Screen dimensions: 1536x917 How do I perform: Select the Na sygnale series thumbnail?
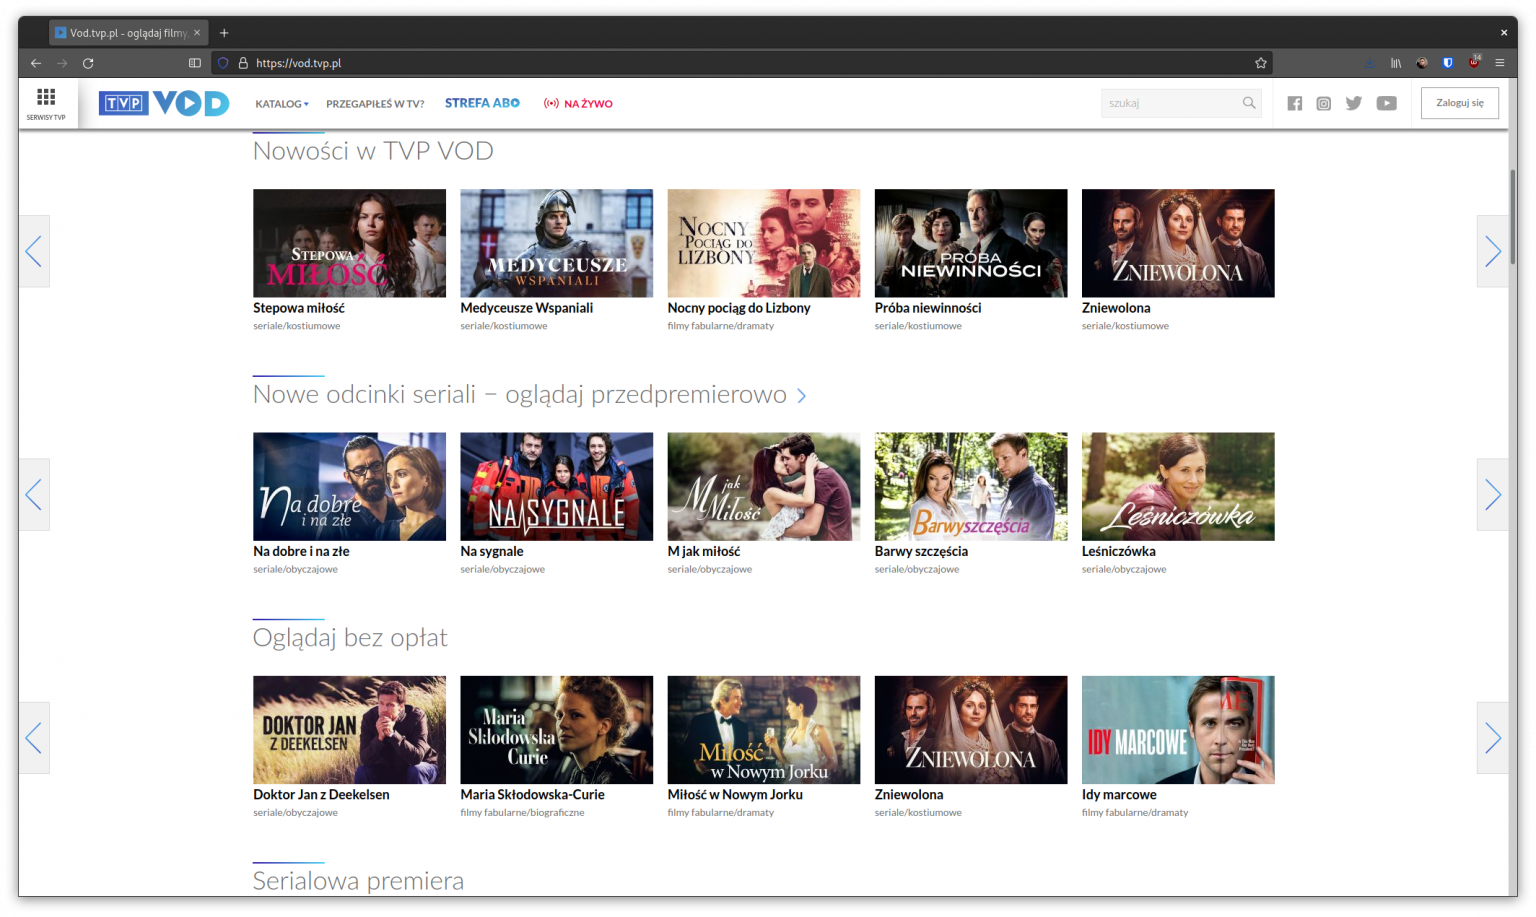[x=556, y=486]
